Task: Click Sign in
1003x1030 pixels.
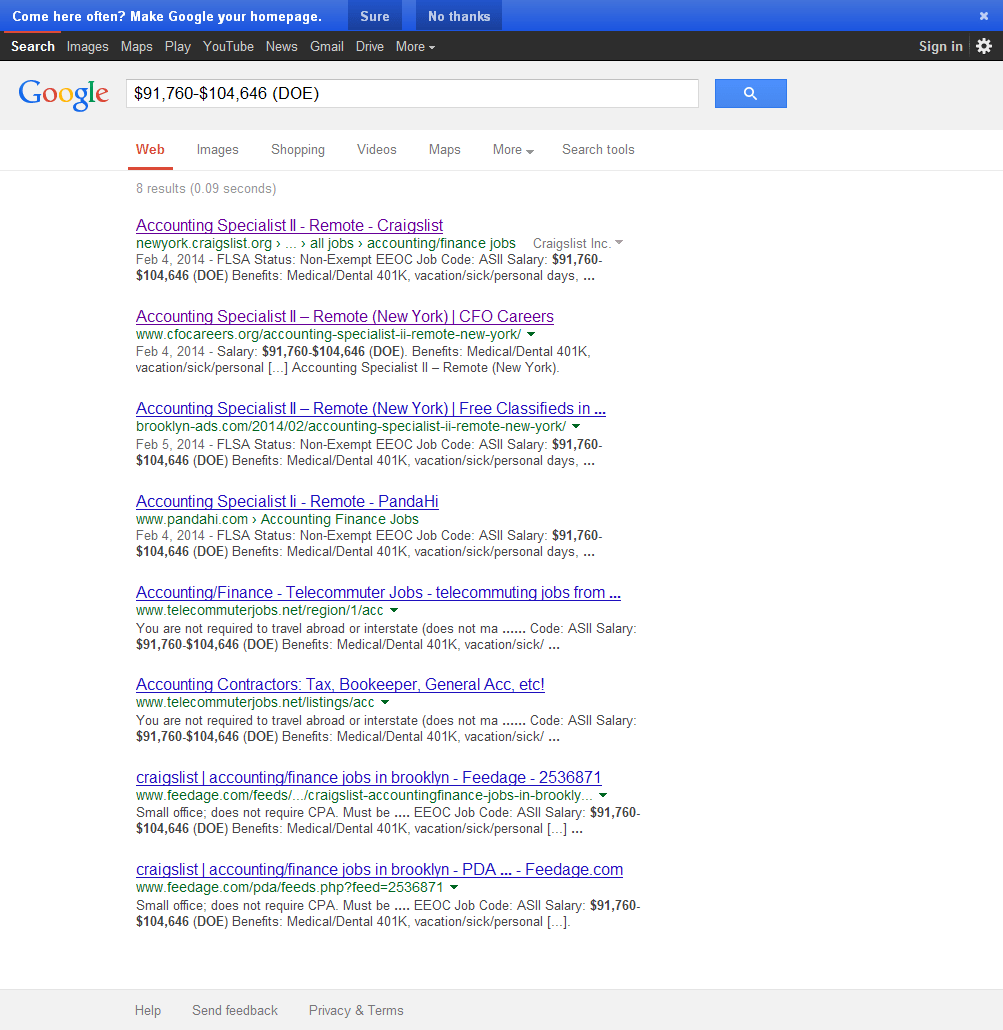Action: coord(940,47)
